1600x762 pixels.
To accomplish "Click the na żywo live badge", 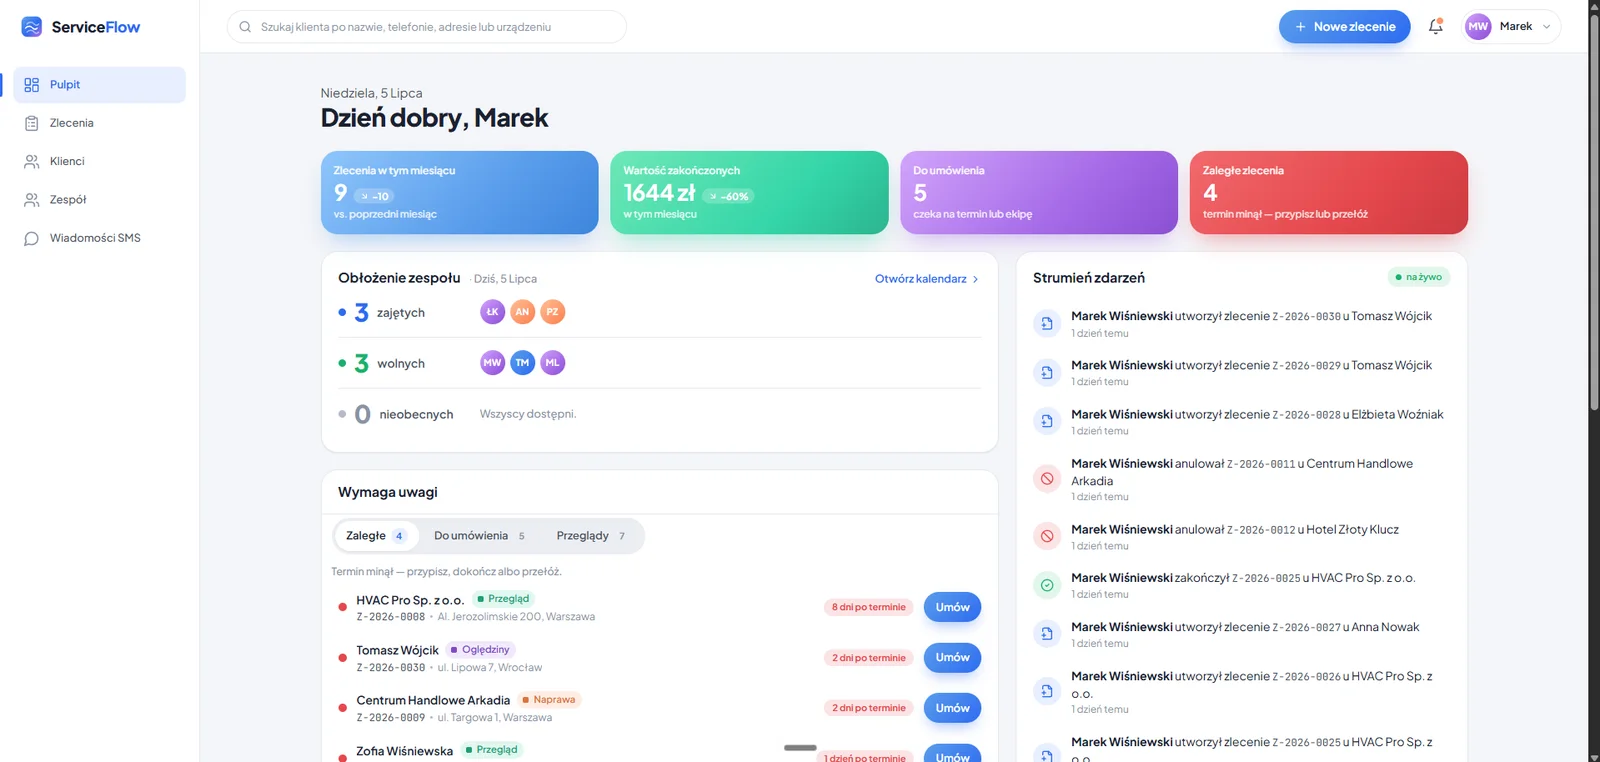I will coord(1419,277).
